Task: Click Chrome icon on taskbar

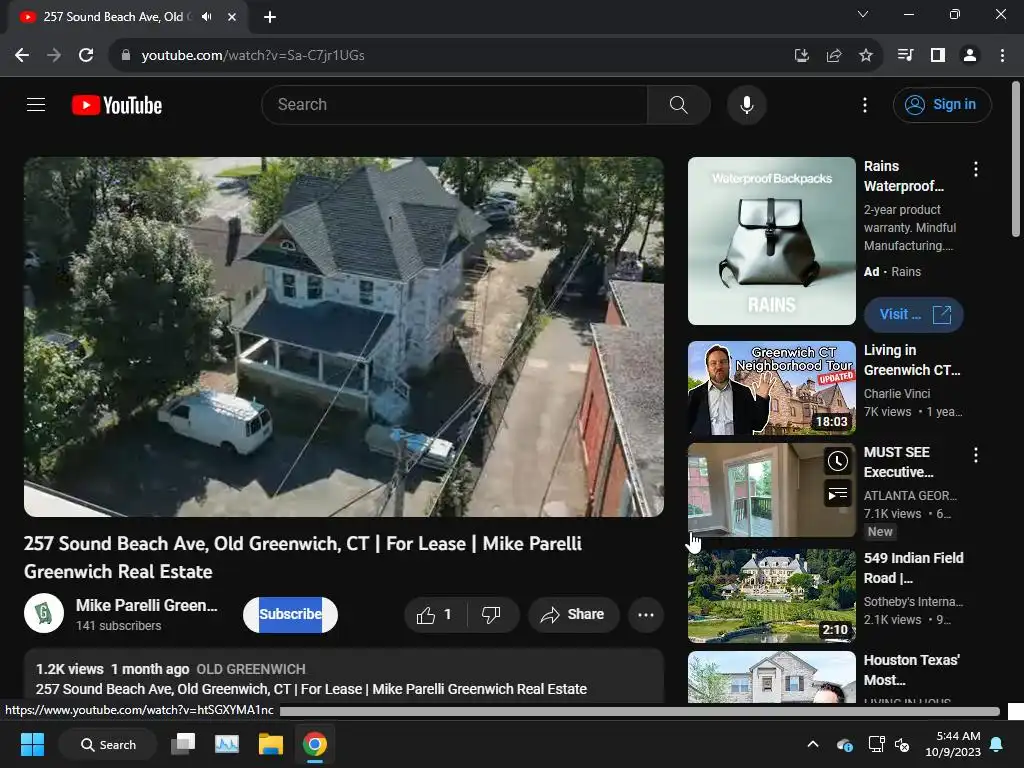Action: coord(315,744)
